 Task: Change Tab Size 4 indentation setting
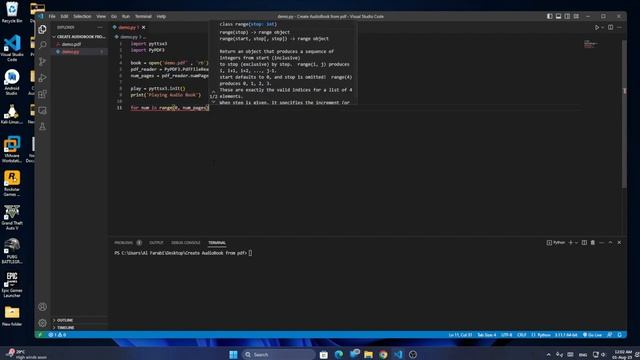pyautogui.click(x=487, y=335)
